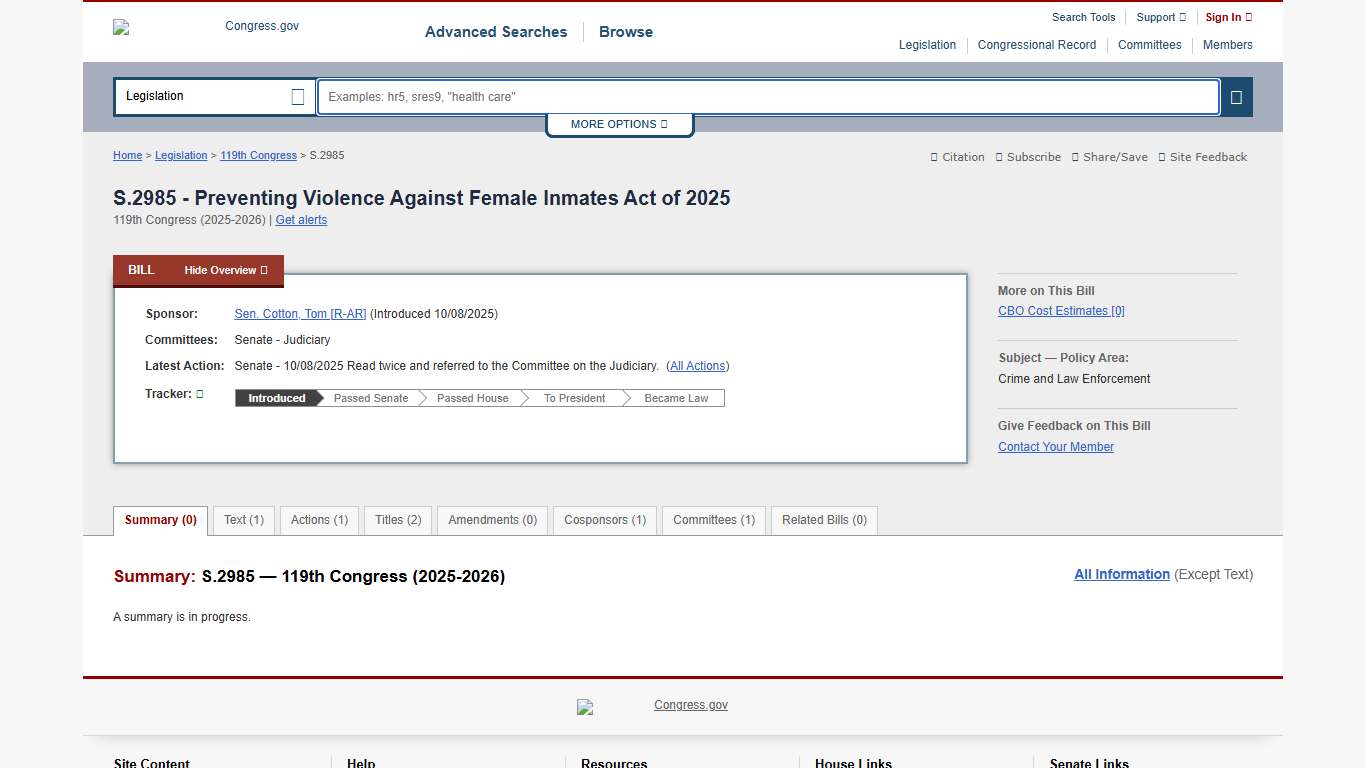Hide the bill Overview panel
The height and width of the screenshot is (768, 1366).
pyautogui.click(x=225, y=270)
